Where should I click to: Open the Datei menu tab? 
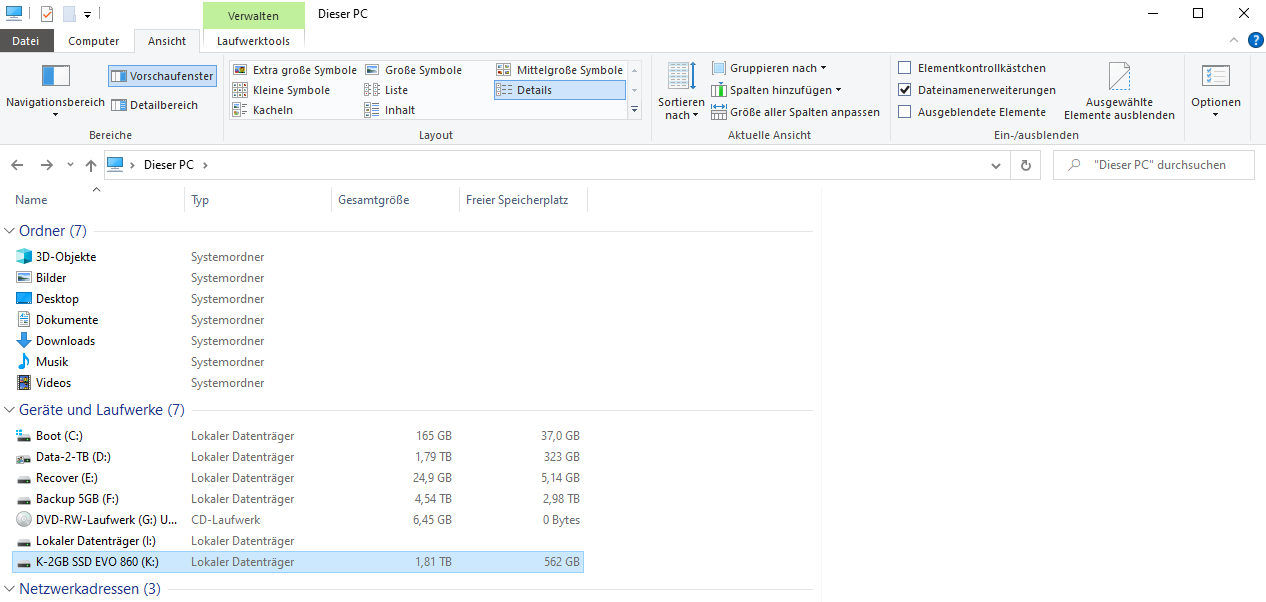[26, 41]
